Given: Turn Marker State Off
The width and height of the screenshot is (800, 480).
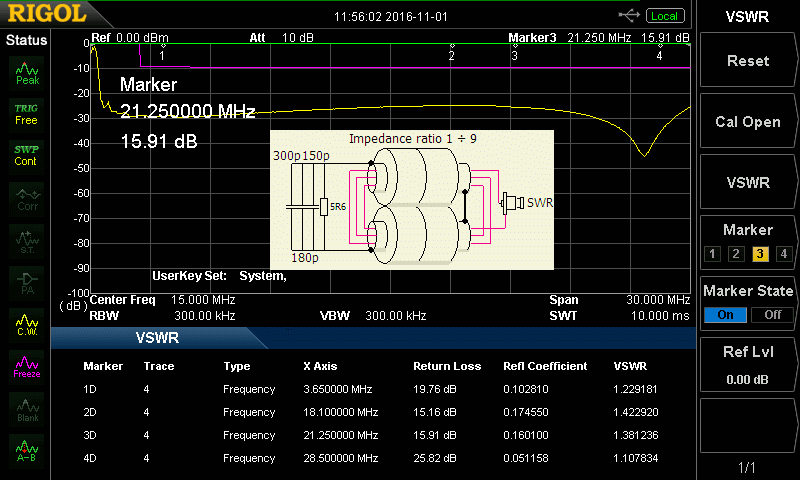Looking at the screenshot, I should coord(771,314).
